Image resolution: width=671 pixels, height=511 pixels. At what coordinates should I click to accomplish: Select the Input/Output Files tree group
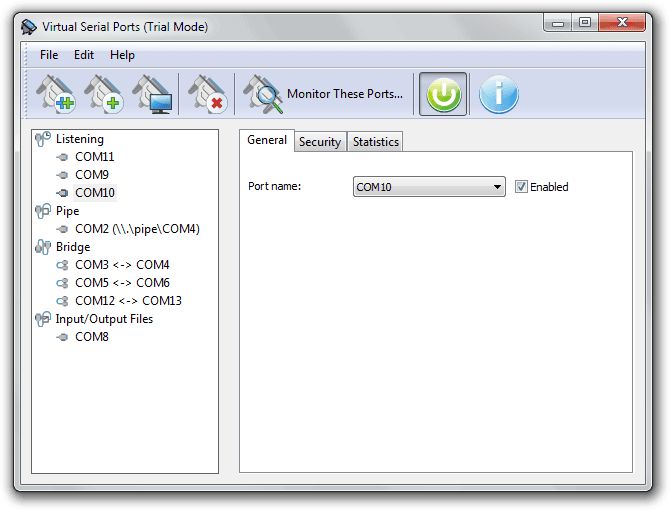[104, 319]
